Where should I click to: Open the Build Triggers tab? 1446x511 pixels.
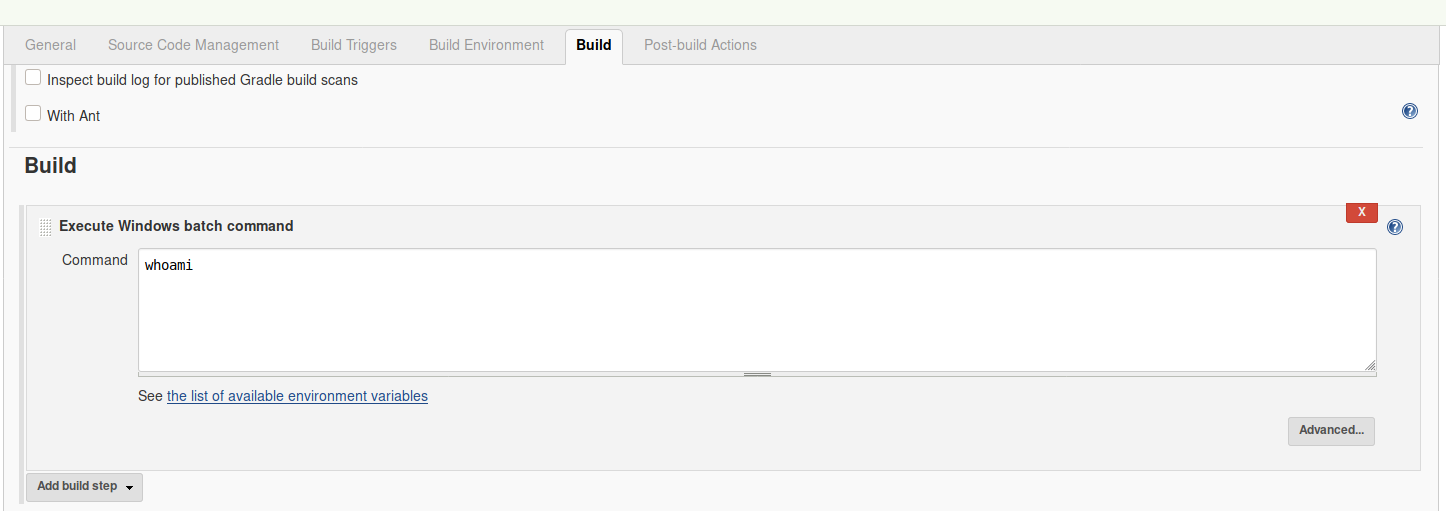click(354, 45)
